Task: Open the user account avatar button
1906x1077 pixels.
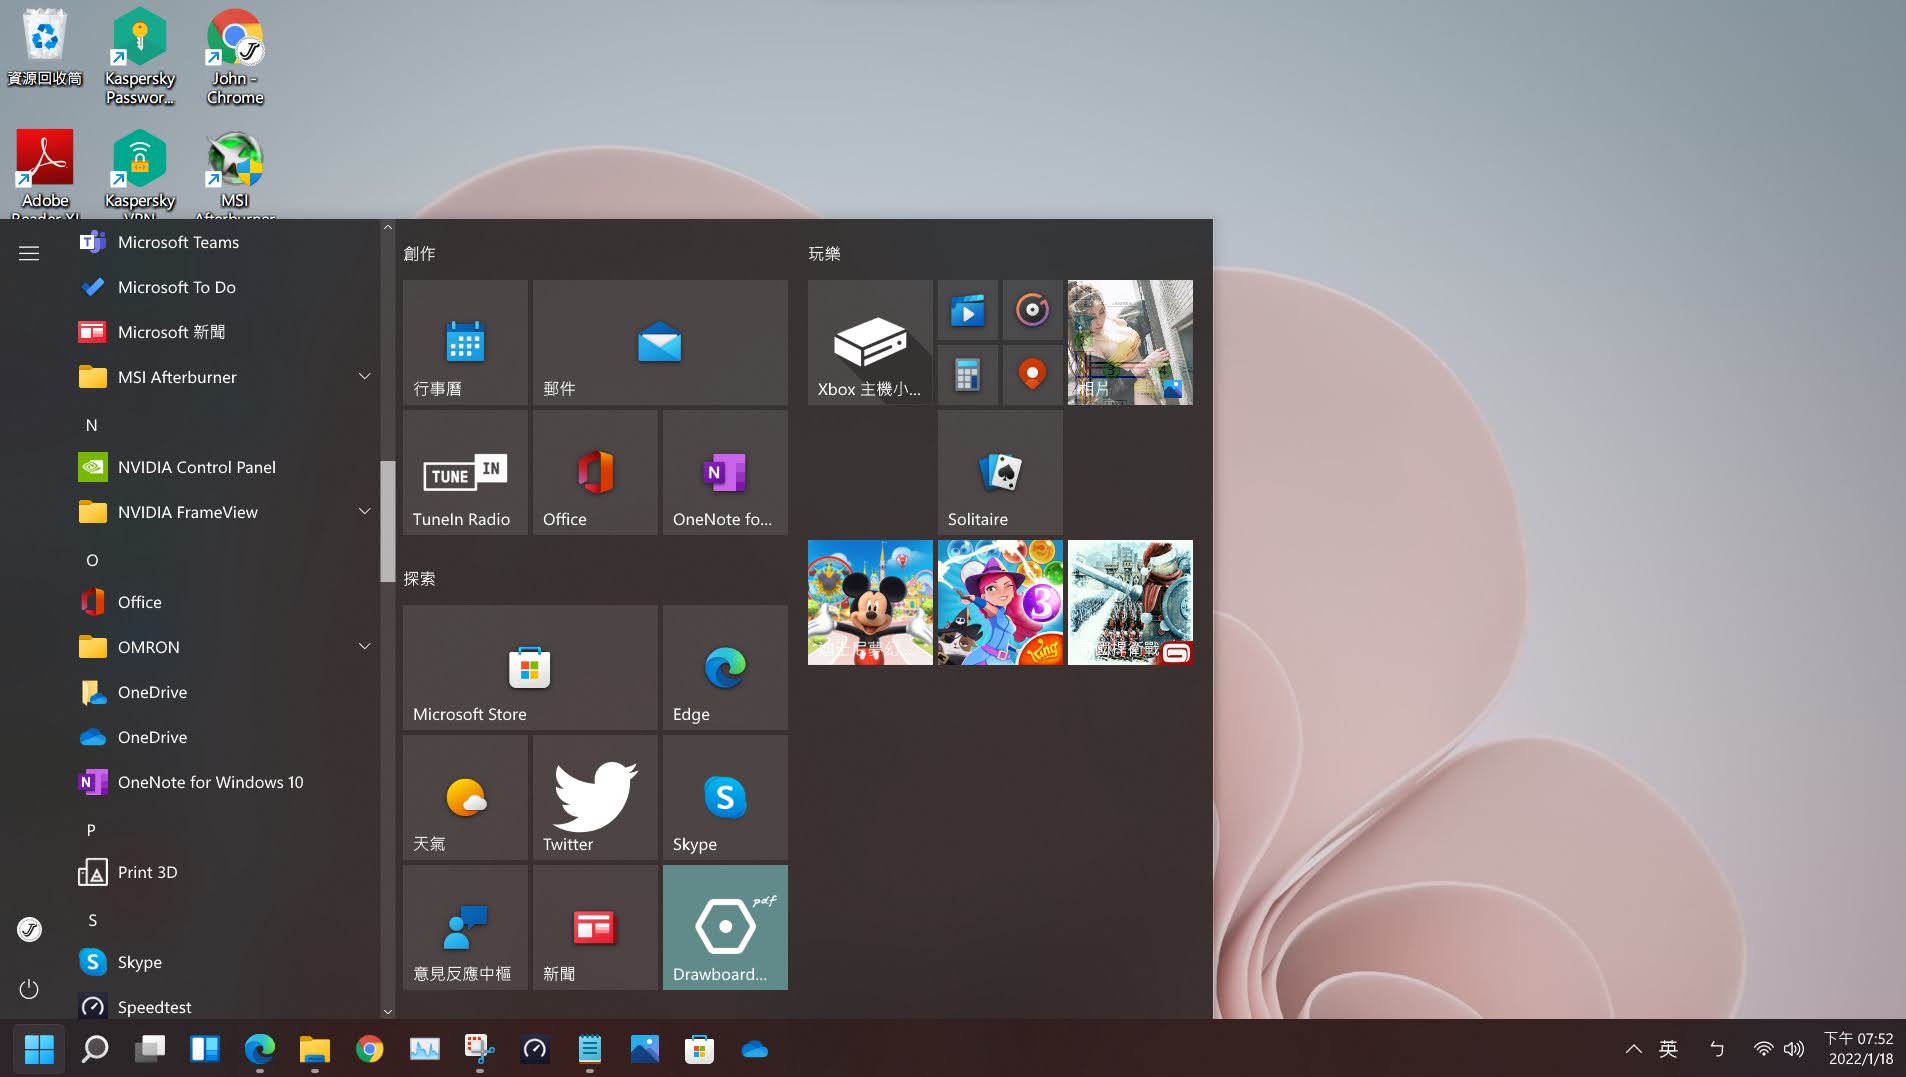Action: (x=29, y=929)
